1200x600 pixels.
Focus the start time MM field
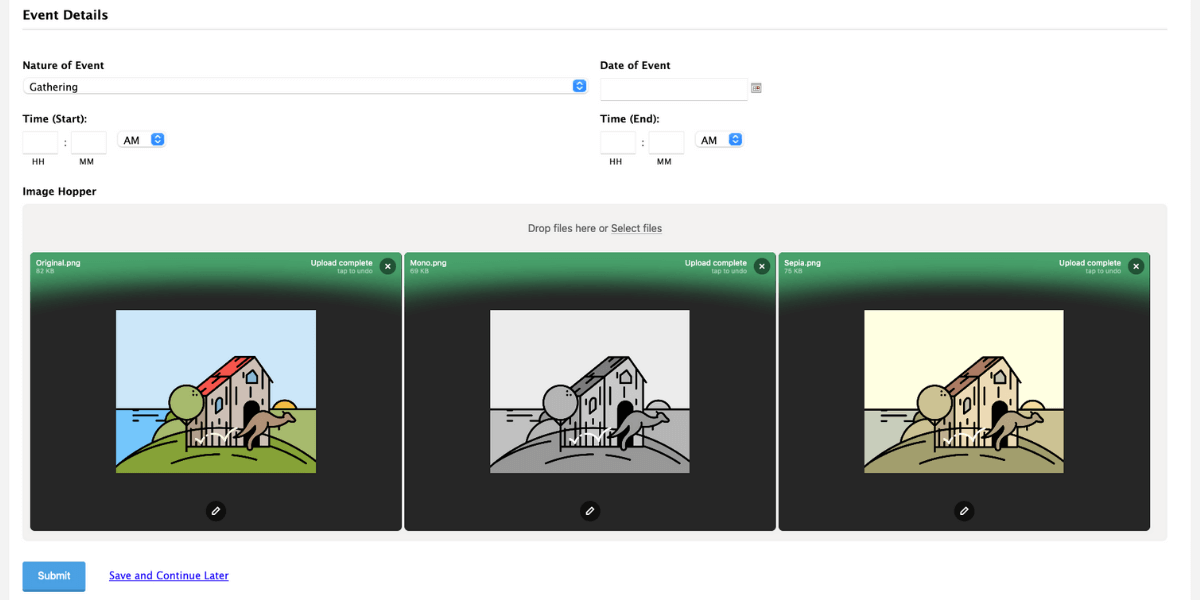(89, 142)
